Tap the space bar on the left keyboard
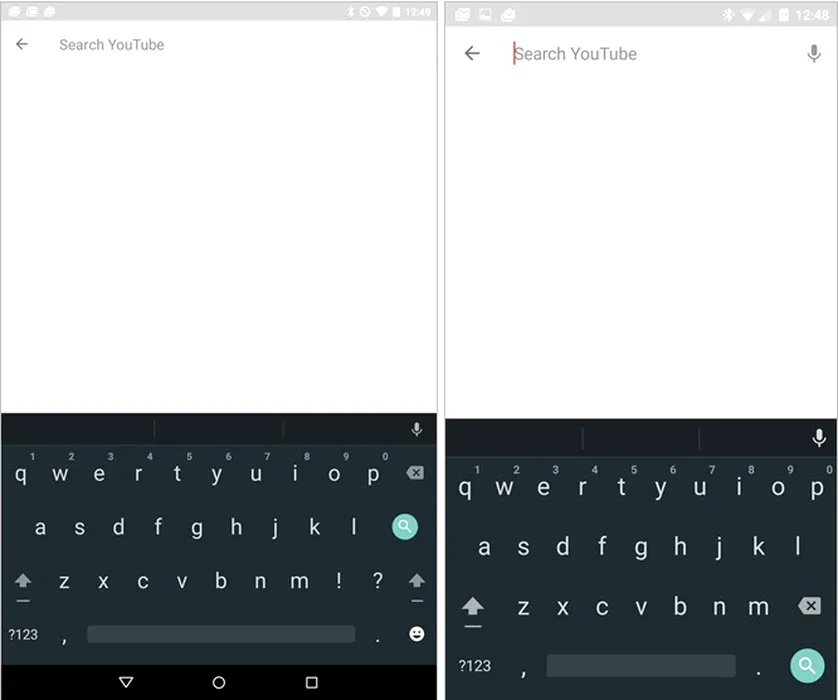 (x=221, y=634)
